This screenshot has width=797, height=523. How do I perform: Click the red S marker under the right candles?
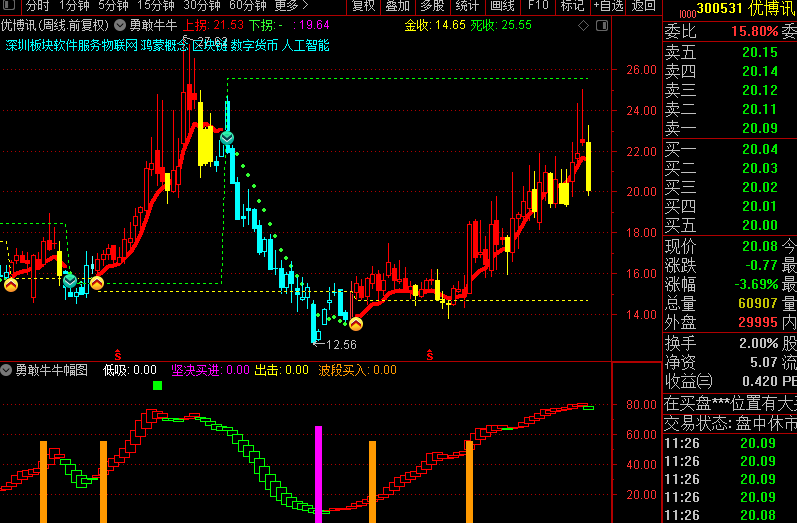pos(430,354)
